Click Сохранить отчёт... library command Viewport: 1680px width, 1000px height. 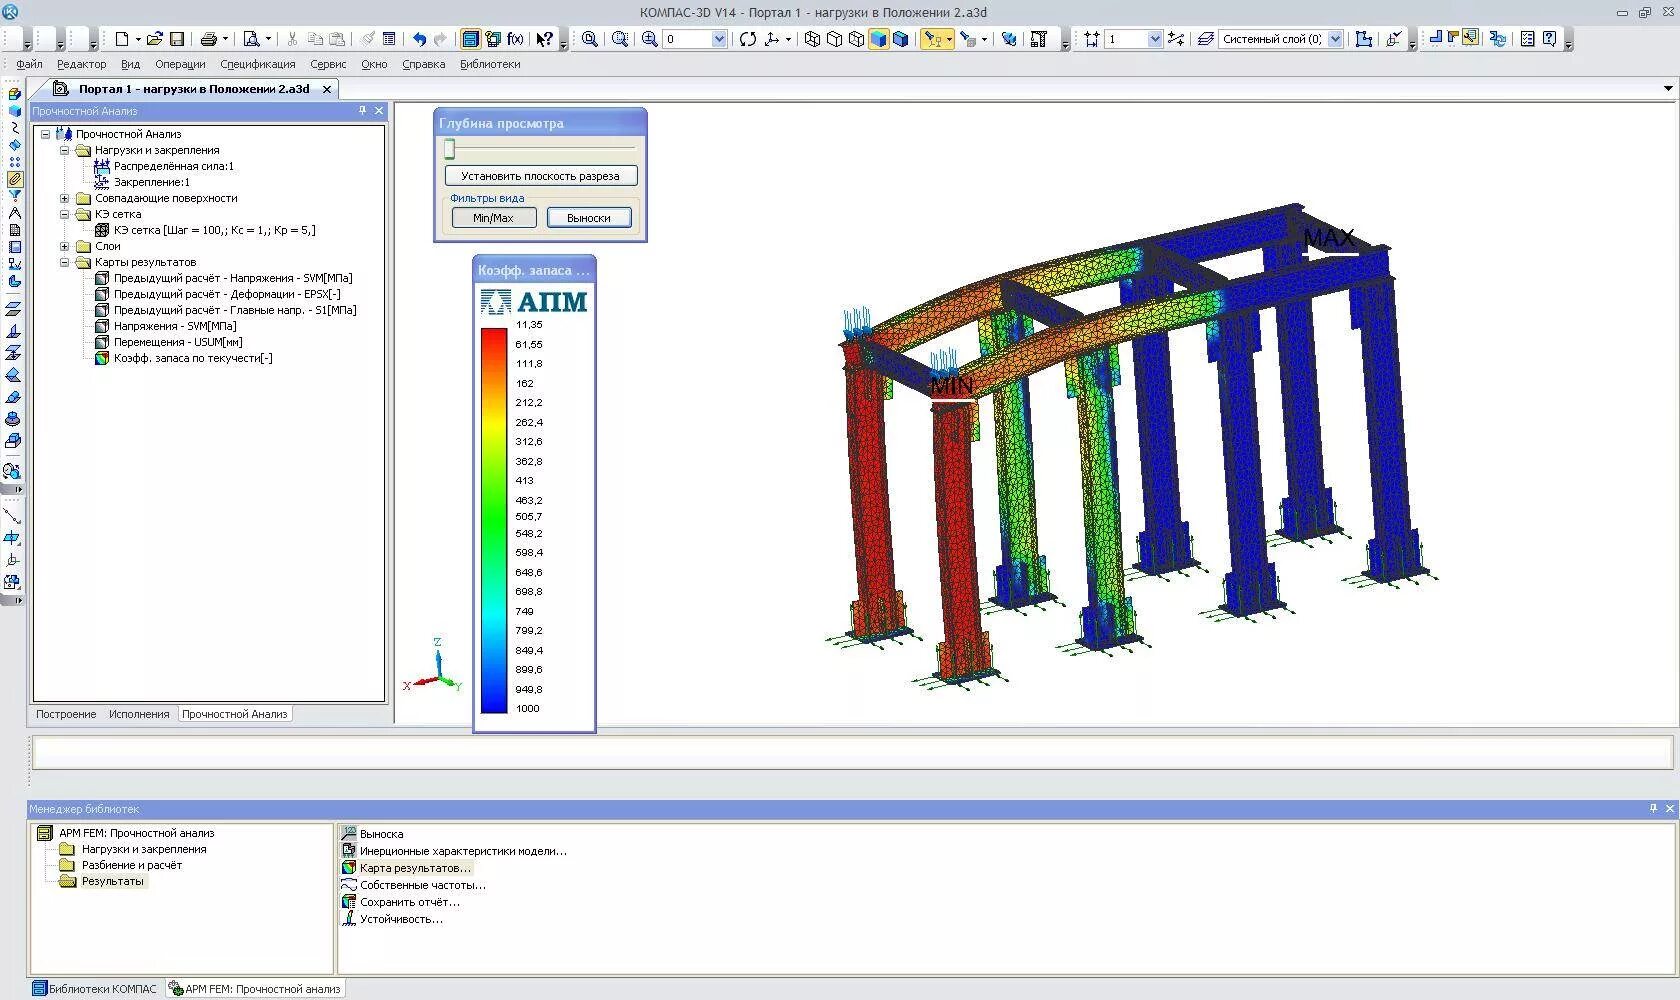[x=410, y=902]
